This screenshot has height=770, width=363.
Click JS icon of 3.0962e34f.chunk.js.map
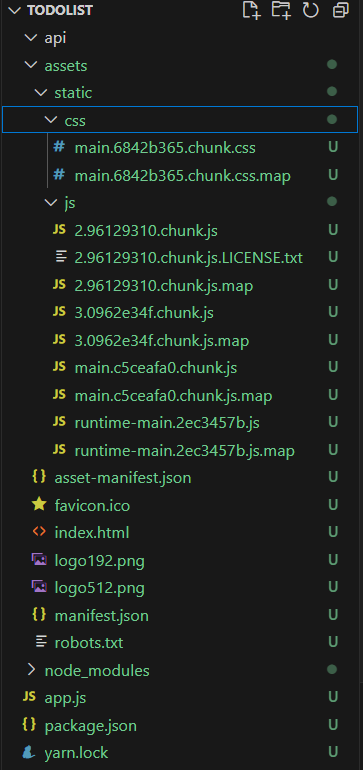[x=59, y=339]
